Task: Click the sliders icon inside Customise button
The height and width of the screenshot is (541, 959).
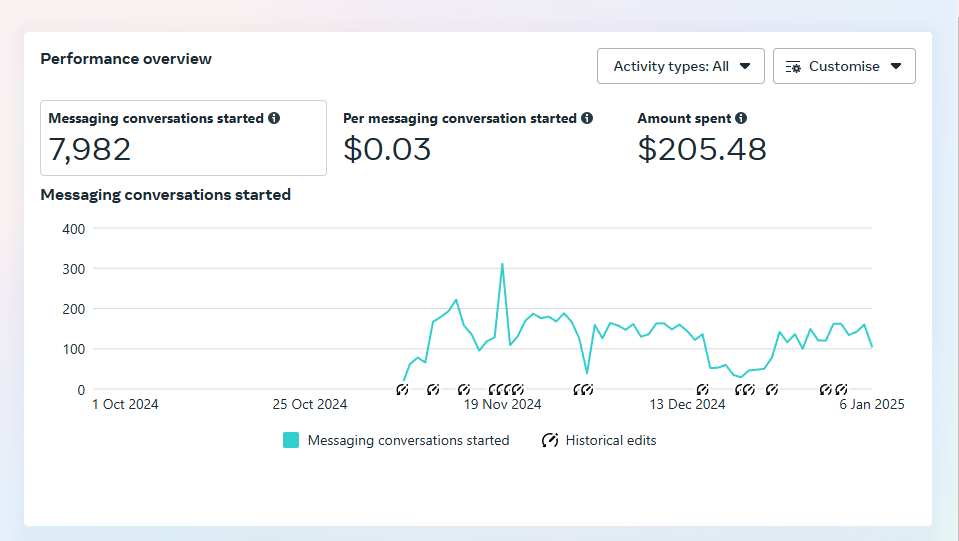Action: (x=794, y=67)
